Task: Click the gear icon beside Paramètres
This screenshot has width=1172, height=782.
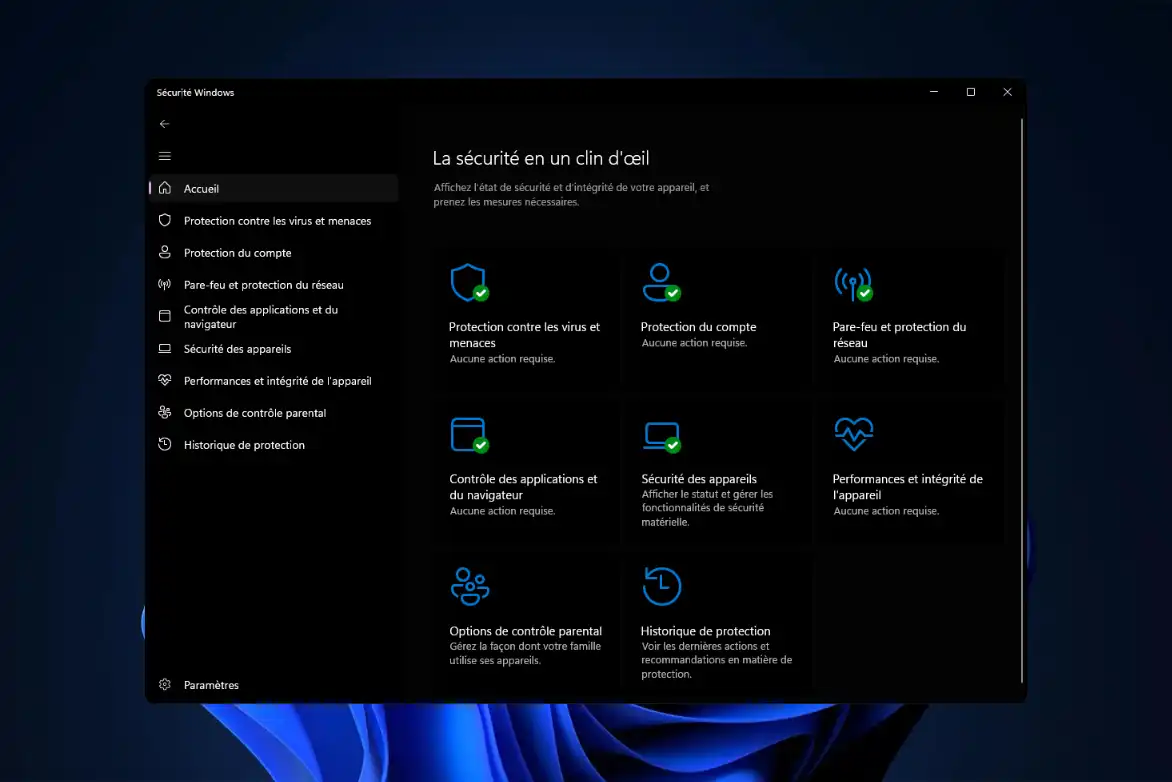Action: pyautogui.click(x=164, y=684)
